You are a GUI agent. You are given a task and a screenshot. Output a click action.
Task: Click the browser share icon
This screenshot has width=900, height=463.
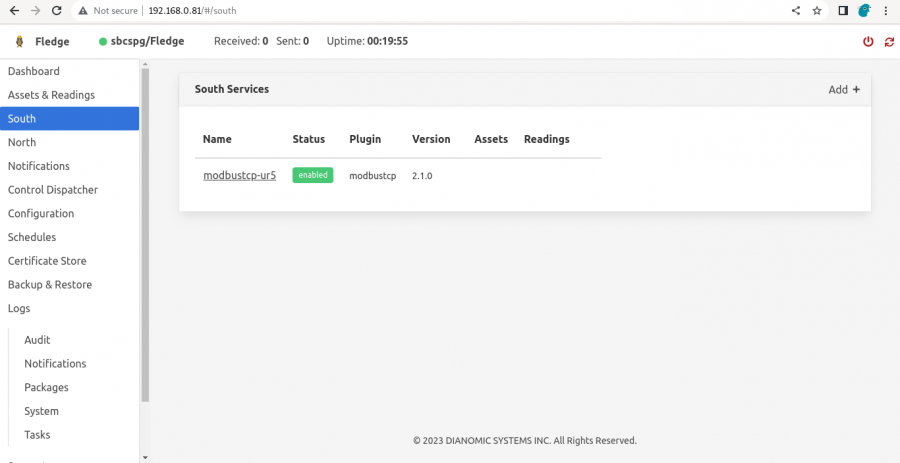(796, 10)
